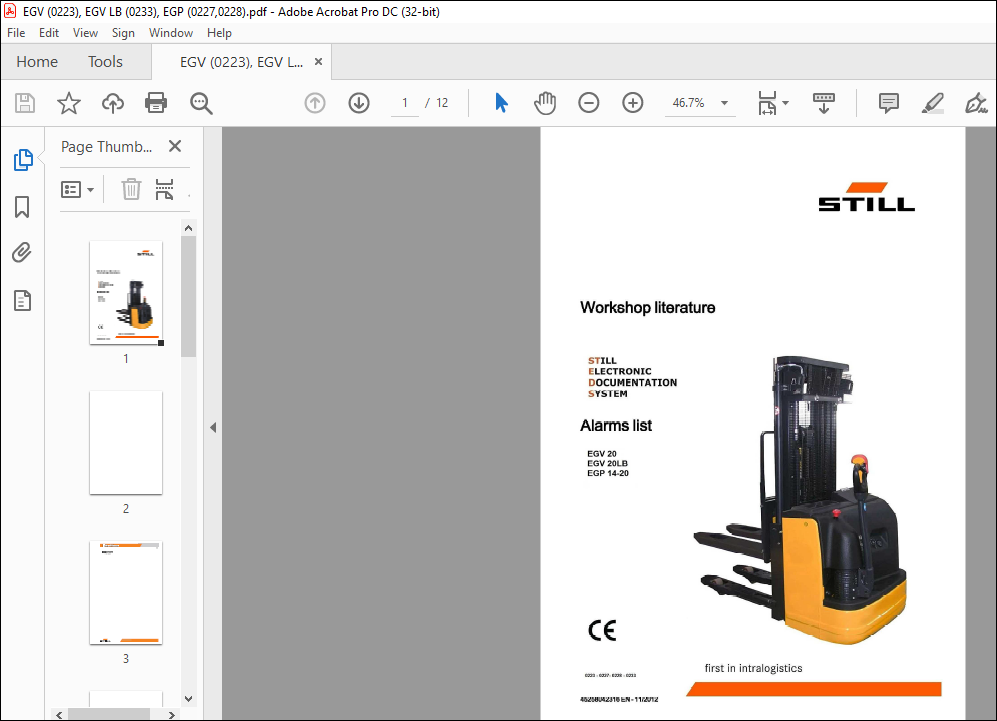Go to next page arrow
The image size is (997, 721).
tap(359, 103)
